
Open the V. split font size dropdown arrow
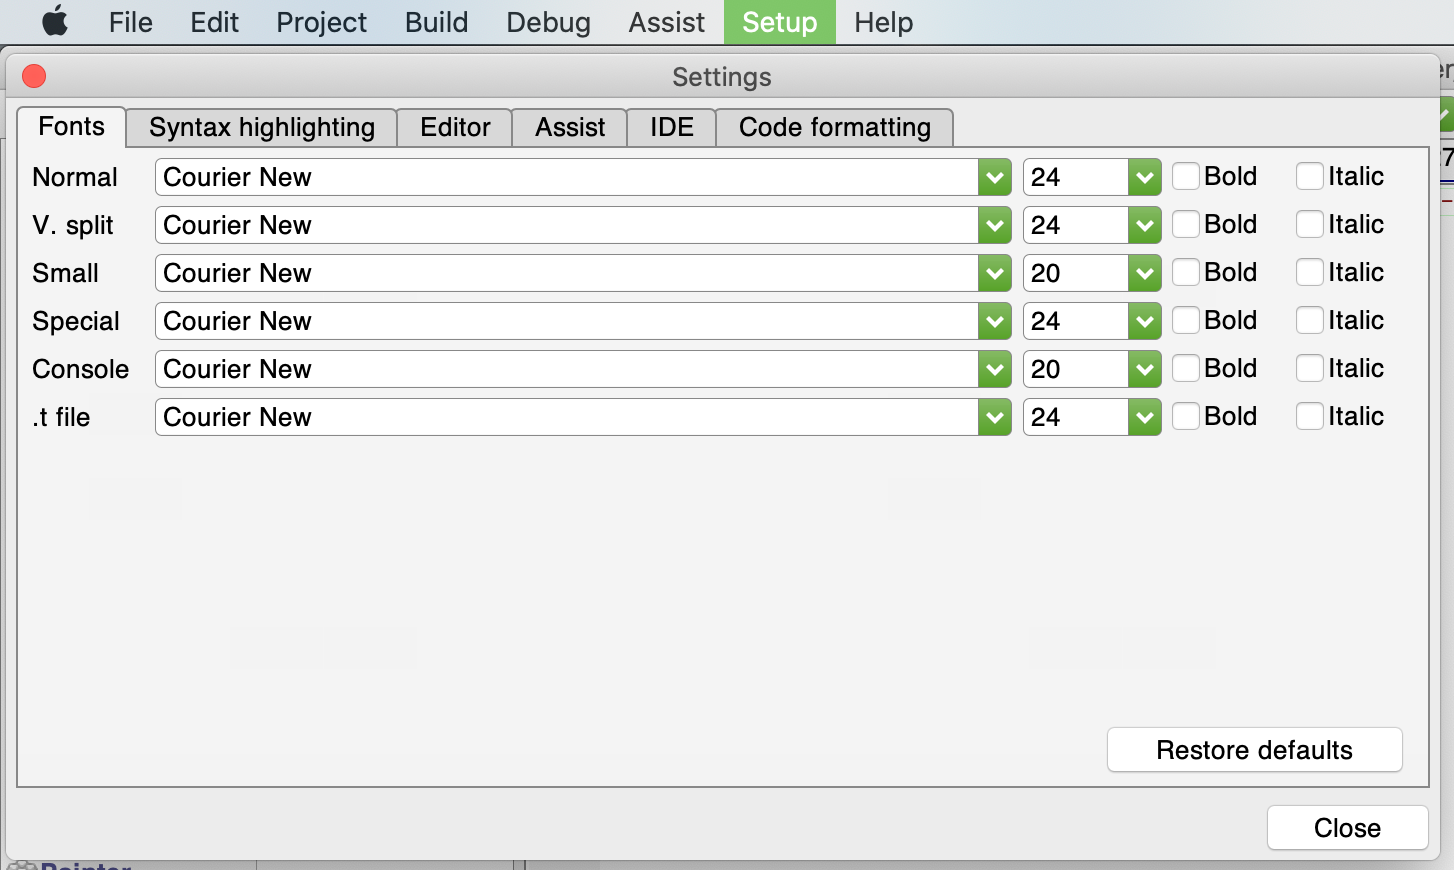(x=1144, y=226)
